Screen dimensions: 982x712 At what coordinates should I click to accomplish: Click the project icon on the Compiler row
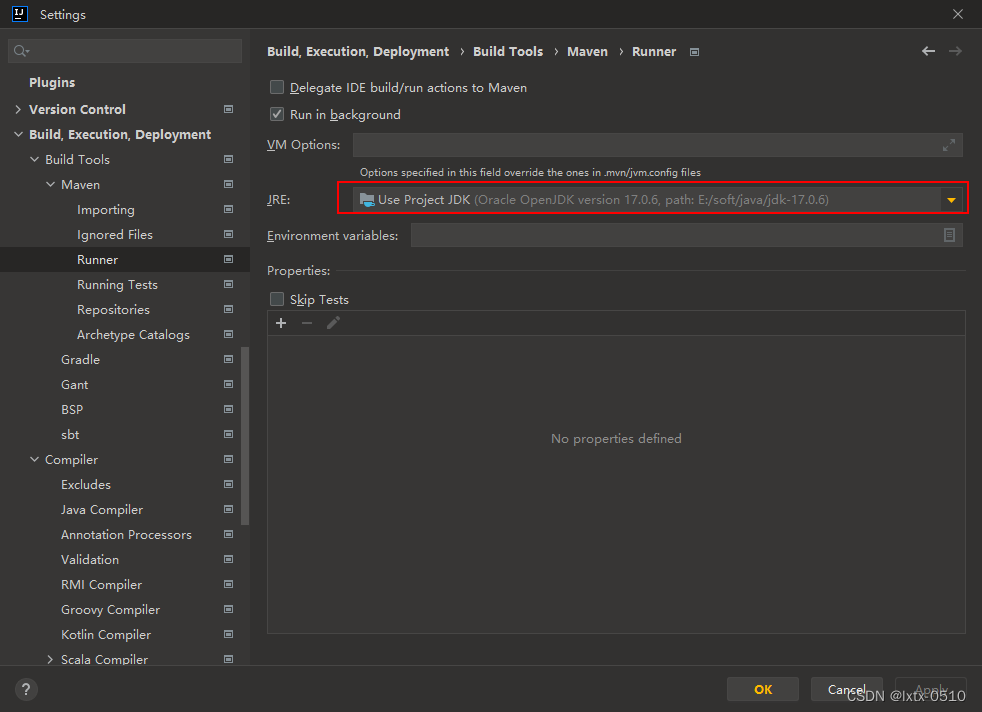point(229,459)
